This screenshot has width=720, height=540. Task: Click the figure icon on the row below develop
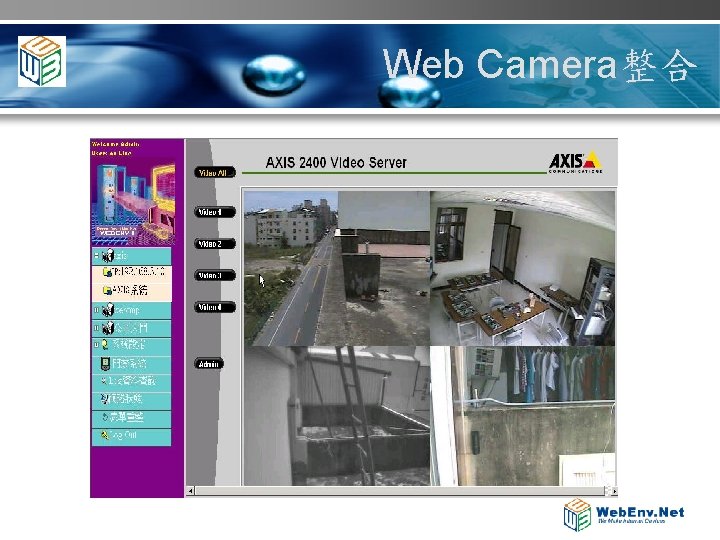click(108, 328)
